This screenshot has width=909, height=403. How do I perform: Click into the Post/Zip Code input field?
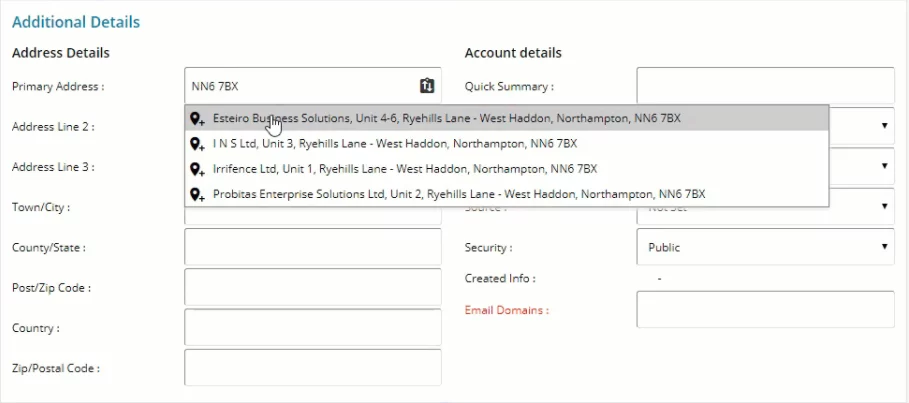313,287
